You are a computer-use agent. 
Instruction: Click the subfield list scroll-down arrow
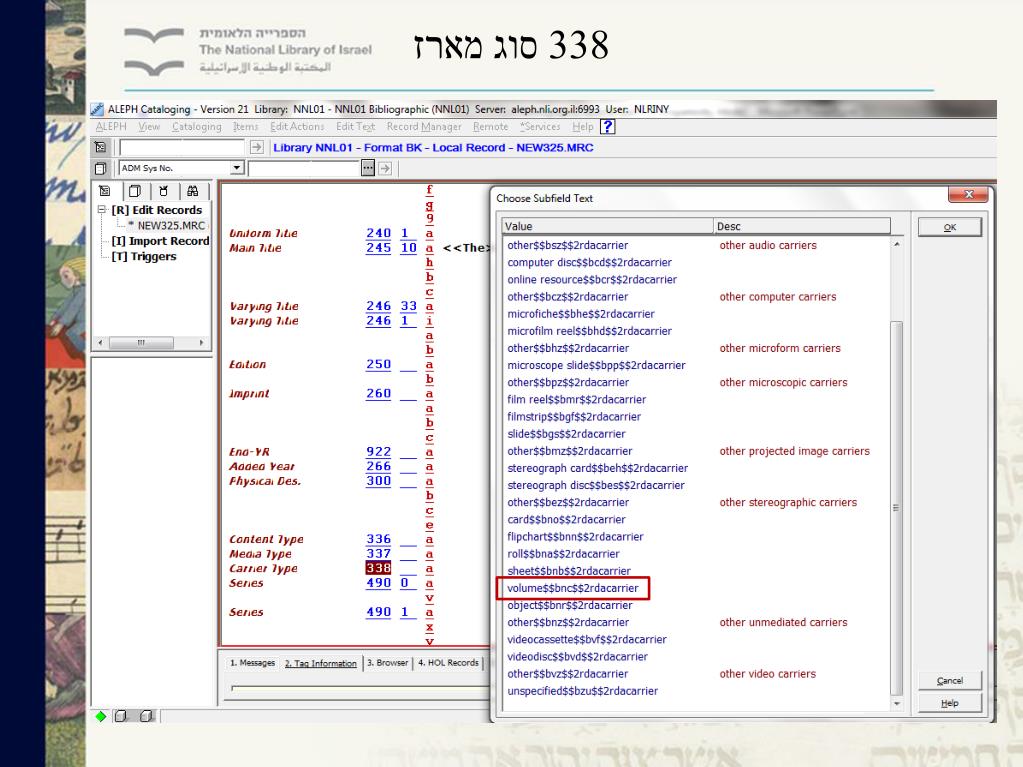click(897, 704)
